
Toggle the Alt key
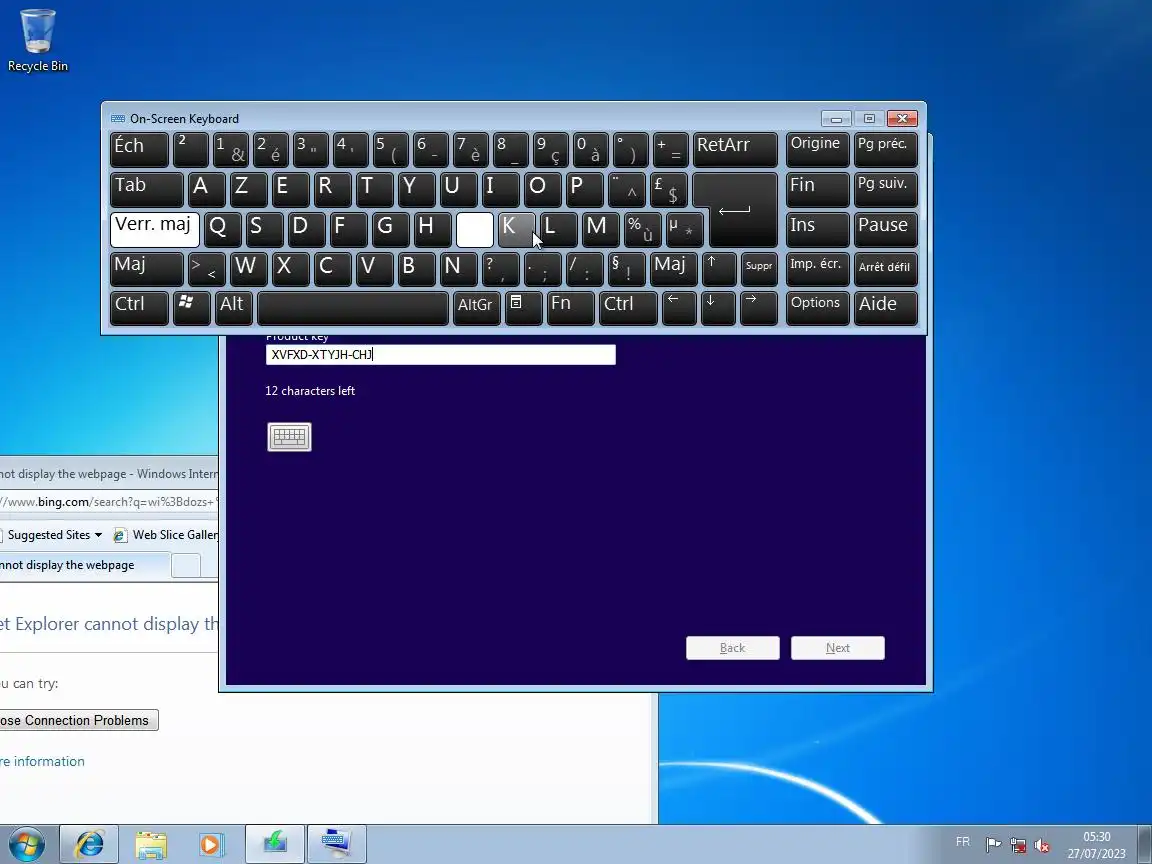pyautogui.click(x=234, y=308)
